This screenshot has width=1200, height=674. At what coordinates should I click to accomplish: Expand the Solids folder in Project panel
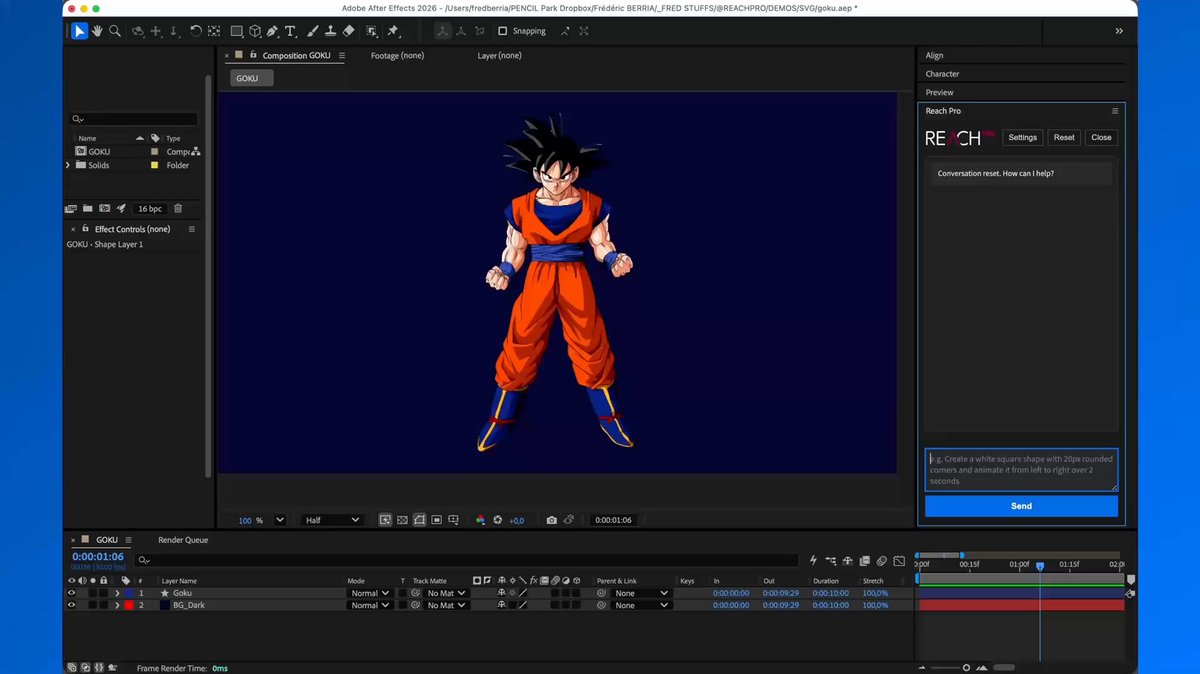coord(68,165)
